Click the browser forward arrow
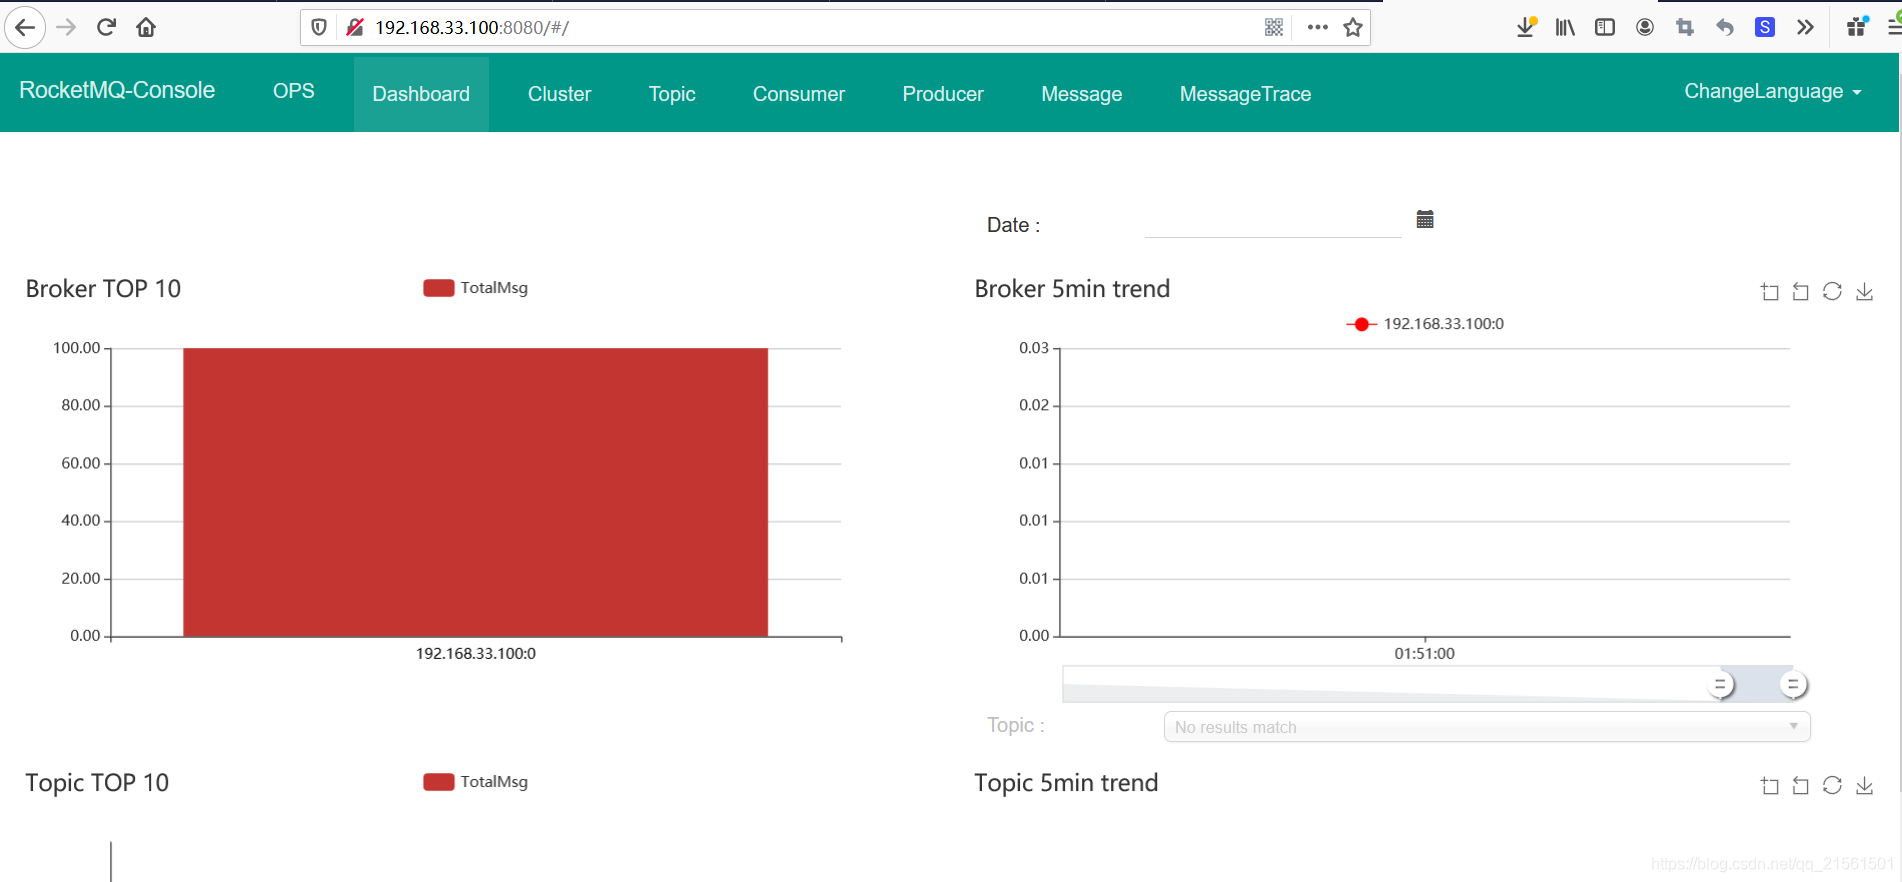Screen dimensions: 1902x882 (x=66, y=27)
